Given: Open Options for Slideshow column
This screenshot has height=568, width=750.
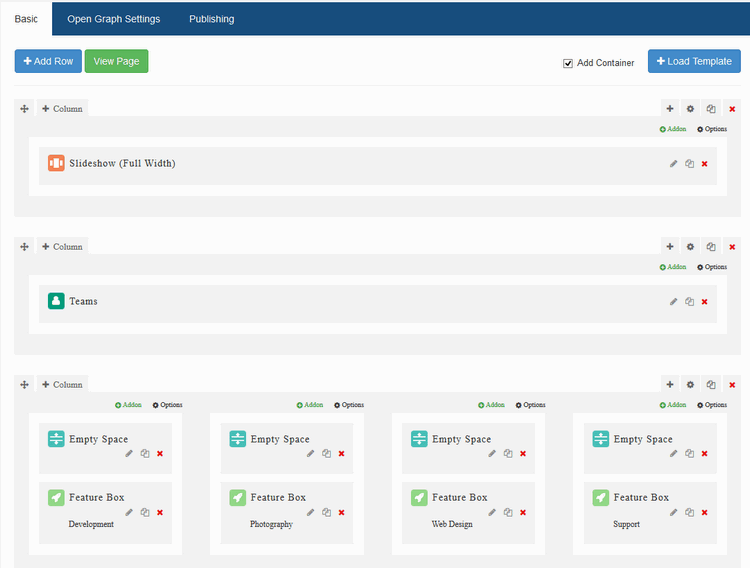Looking at the screenshot, I should [x=712, y=129].
